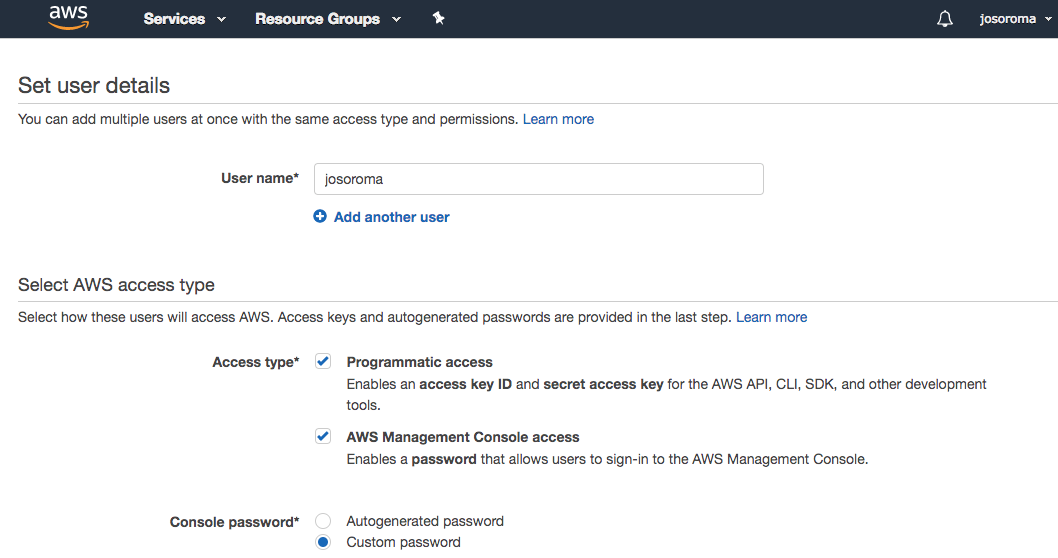1058x558 pixels.
Task: Click the Programmatic access label text
Action: (419, 362)
